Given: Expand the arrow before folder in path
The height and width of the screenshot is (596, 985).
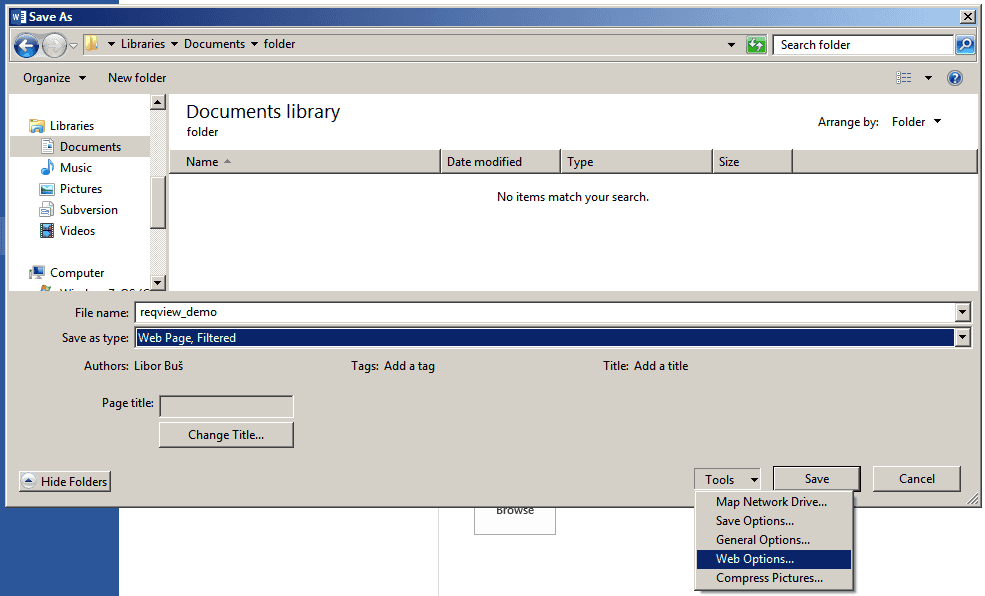Looking at the screenshot, I should 254,44.
